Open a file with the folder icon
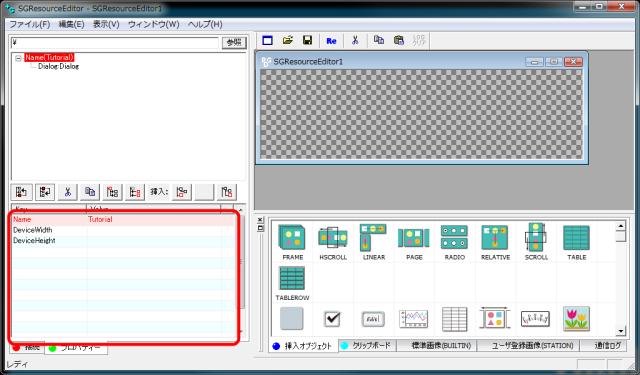Screen dimensions: 640x375 pos(288,40)
